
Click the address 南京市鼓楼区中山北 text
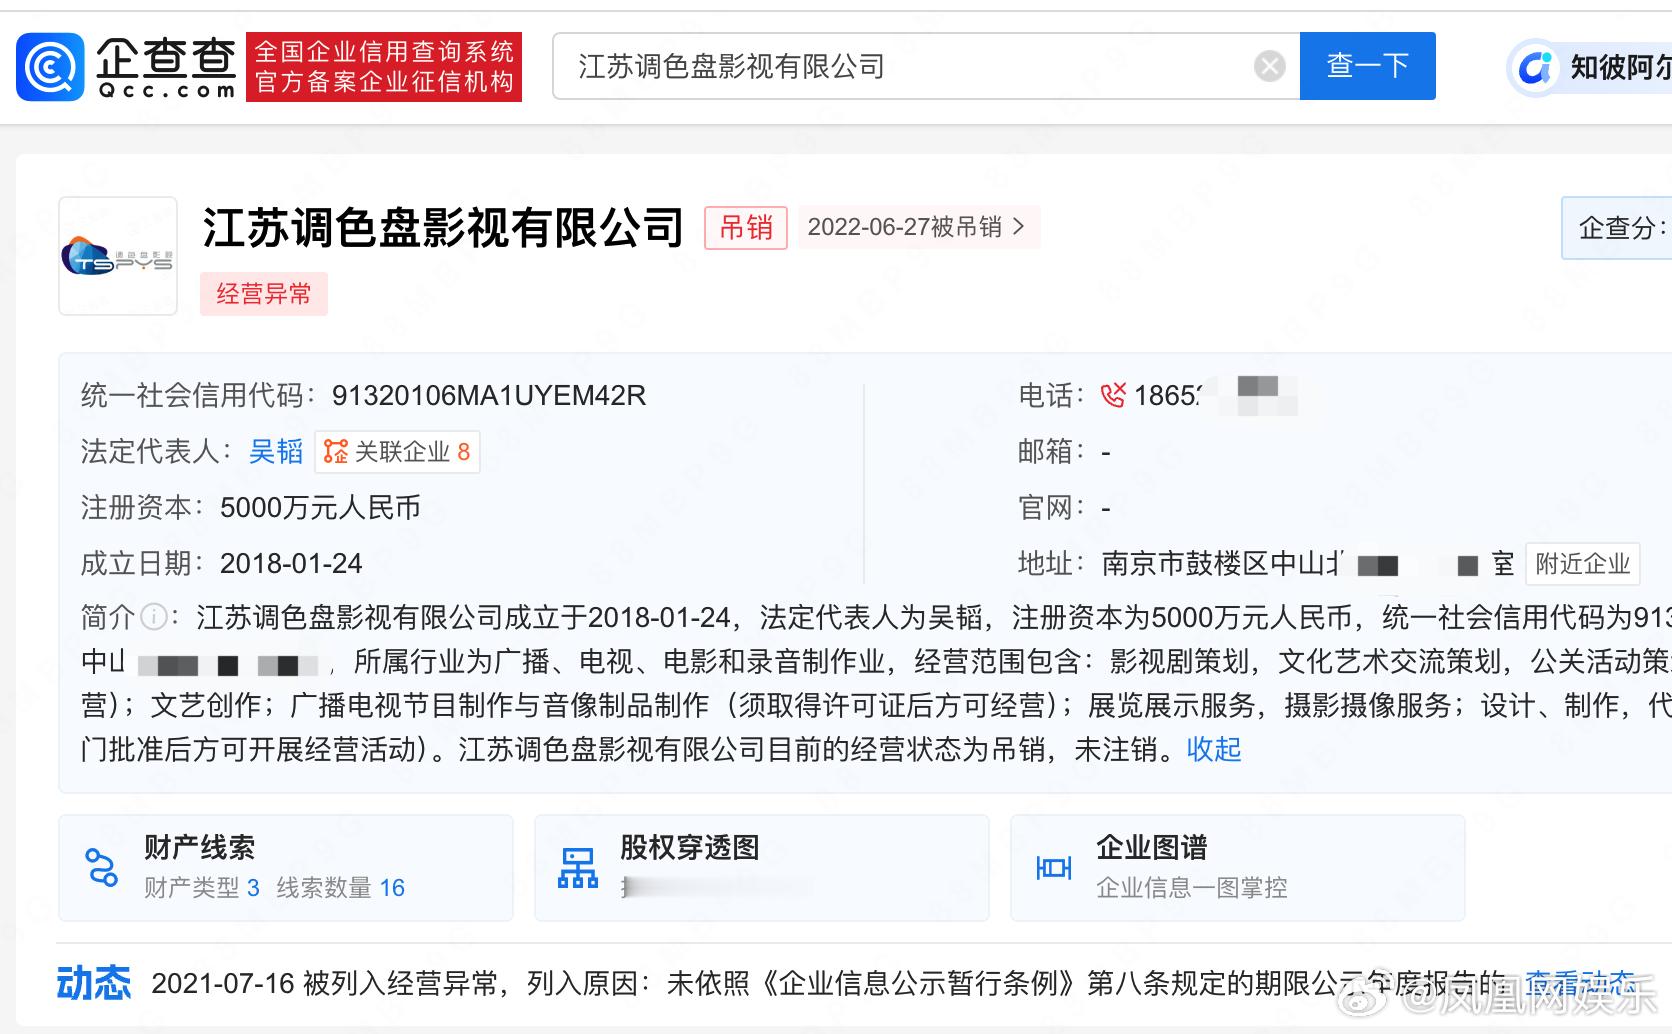click(x=1222, y=564)
